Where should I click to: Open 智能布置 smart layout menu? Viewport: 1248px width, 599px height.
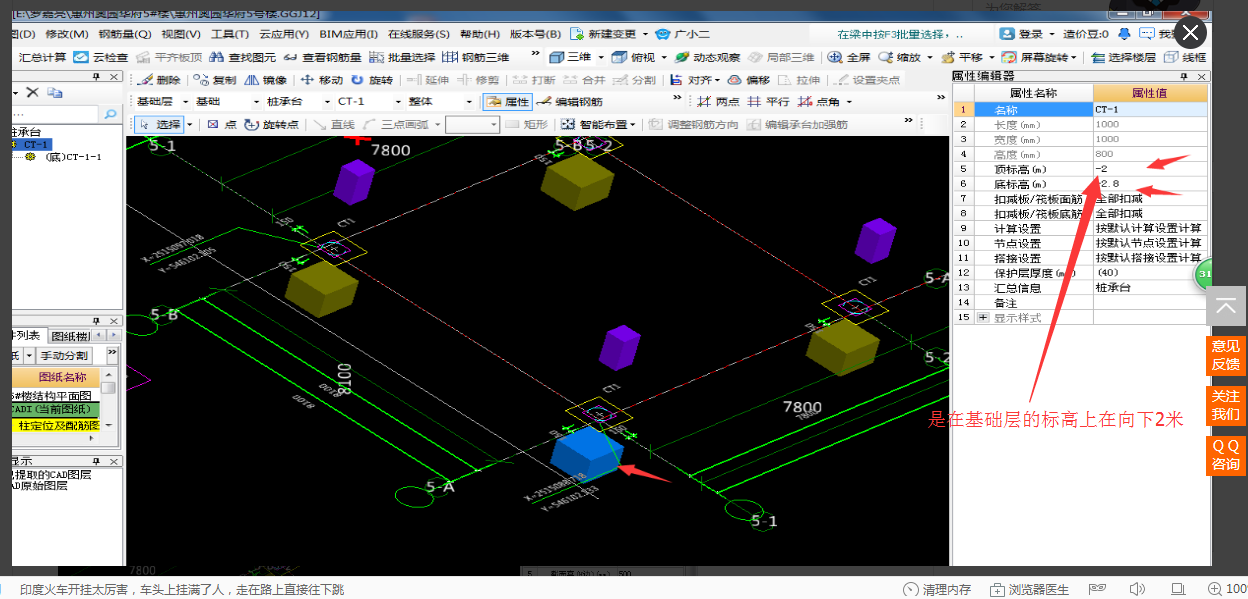(x=599, y=124)
